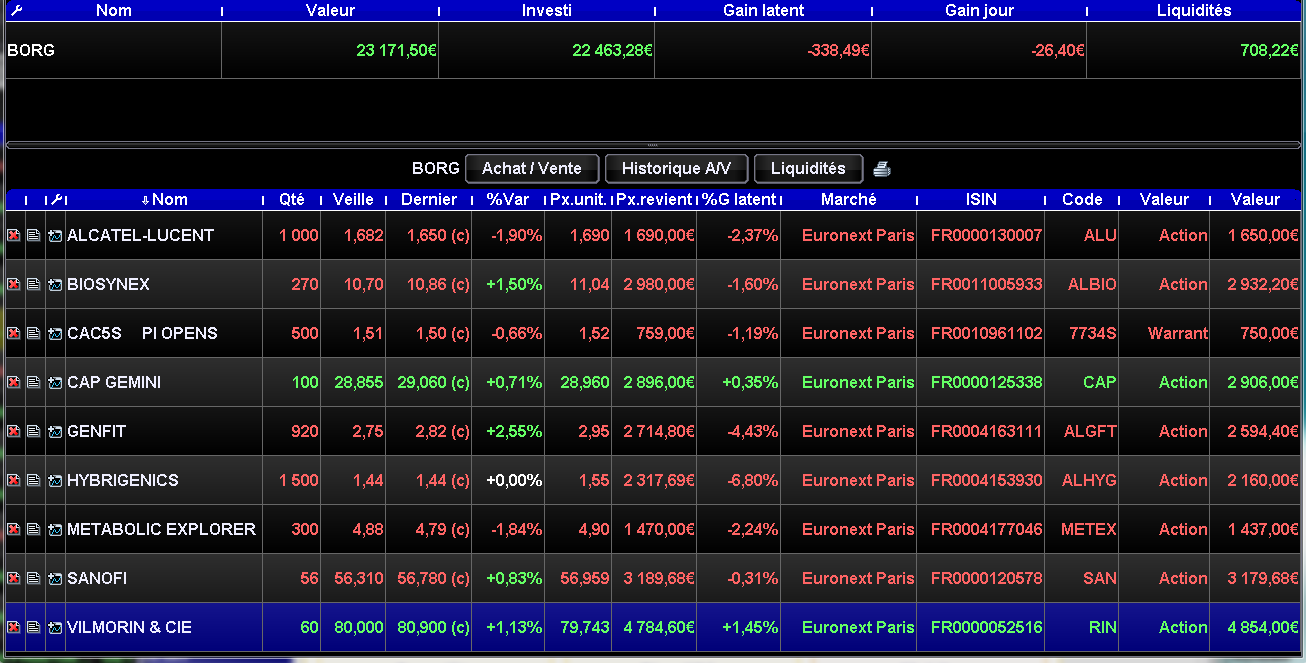This screenshot has width=1306, height=663.
Task: Delete the ALCATEL-LUCENT position with its red X
Action: pyautogui.click(x=14, y=235)
